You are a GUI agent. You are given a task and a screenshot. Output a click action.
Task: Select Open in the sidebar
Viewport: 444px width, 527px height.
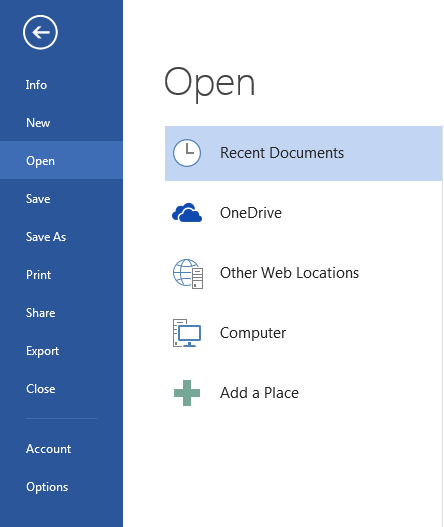click(x=61, y=161)
